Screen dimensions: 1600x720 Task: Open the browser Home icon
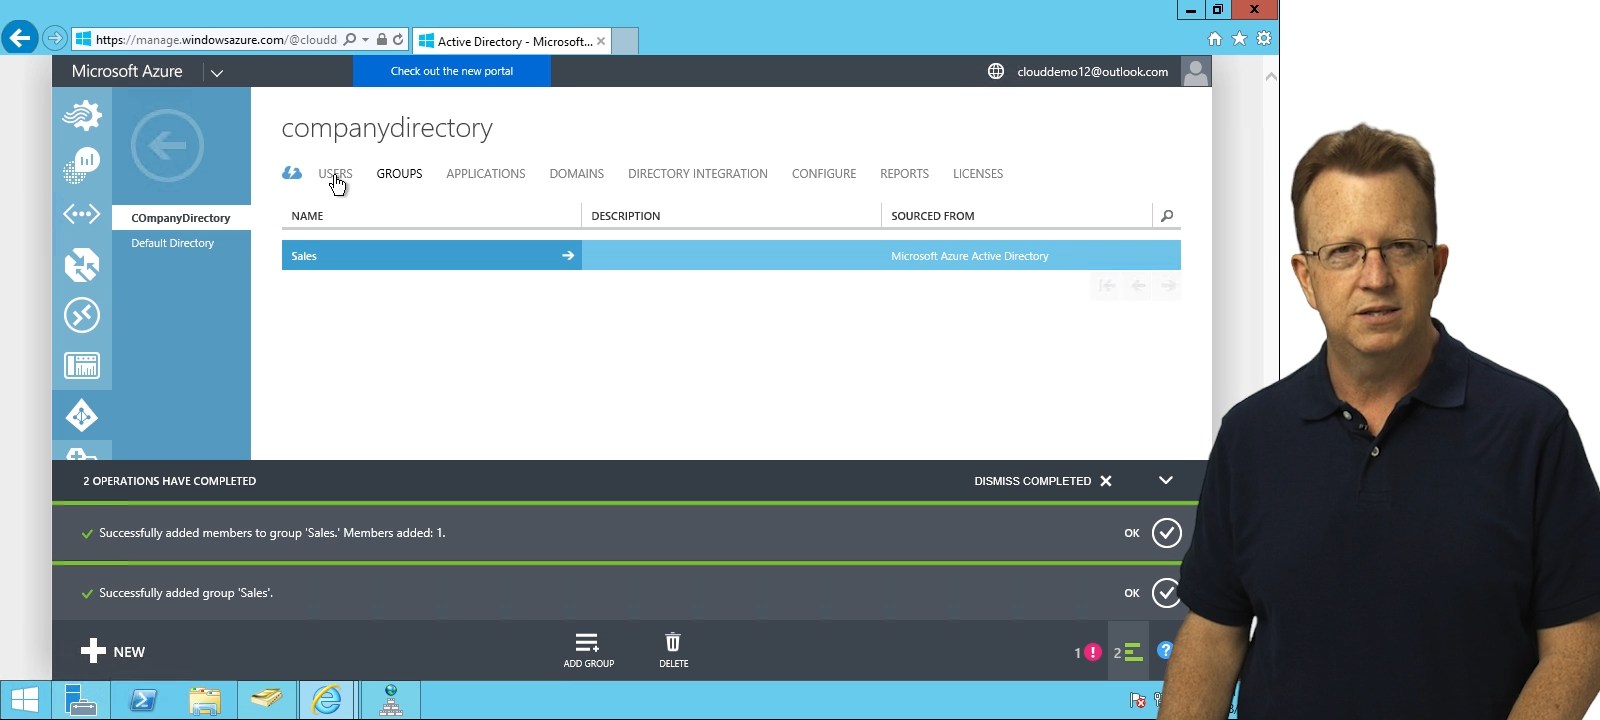pyautogui.click(x=1215, y=39)
